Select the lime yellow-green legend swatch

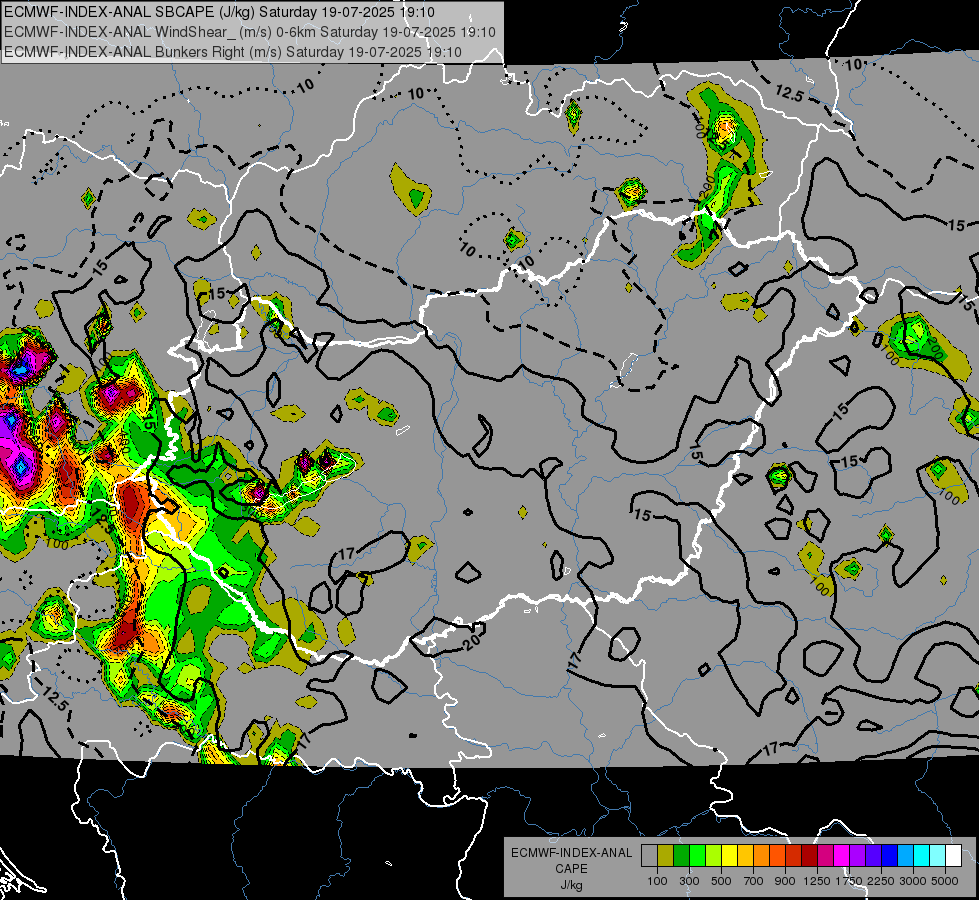714,856
